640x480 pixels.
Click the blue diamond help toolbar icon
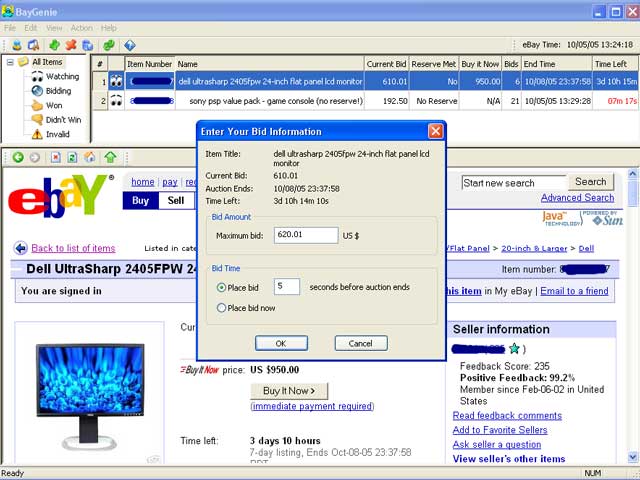(x=130, y=45)
